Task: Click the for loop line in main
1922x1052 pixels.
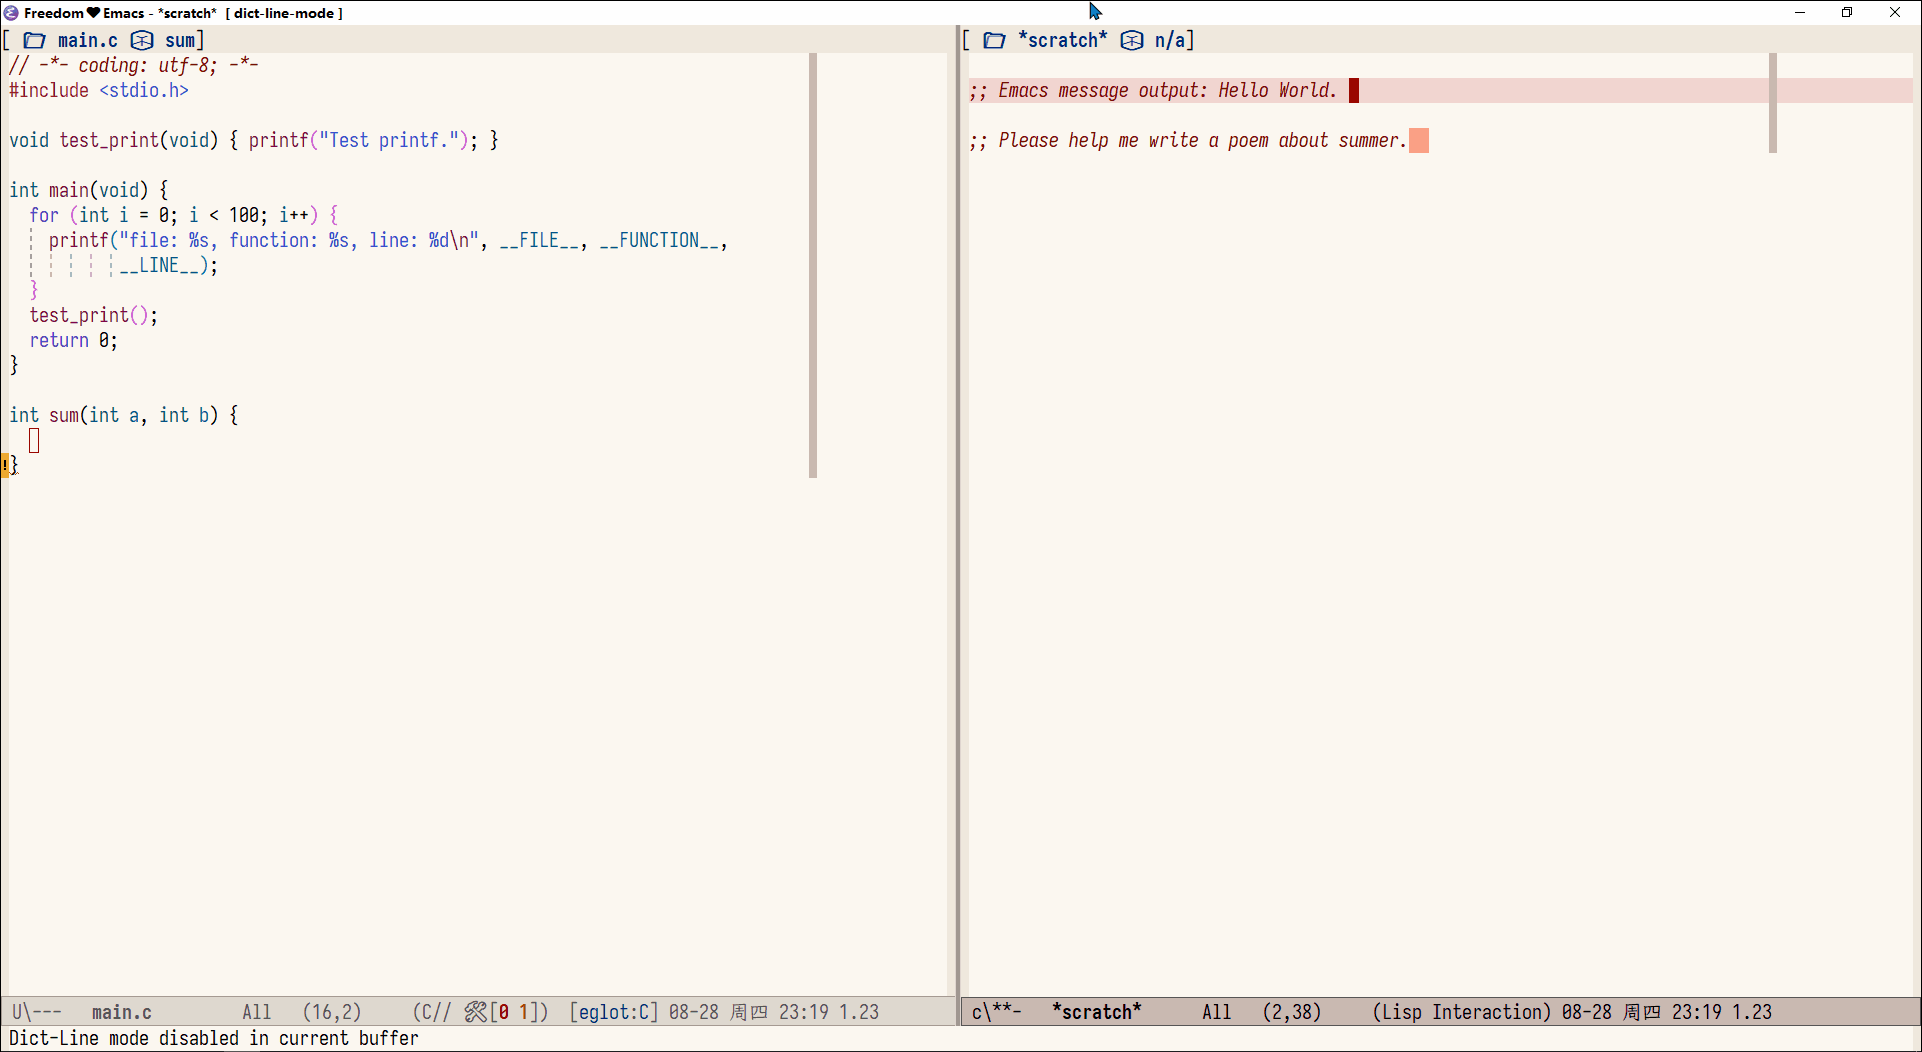Action: pyautogui.click(x=184, y=215)
